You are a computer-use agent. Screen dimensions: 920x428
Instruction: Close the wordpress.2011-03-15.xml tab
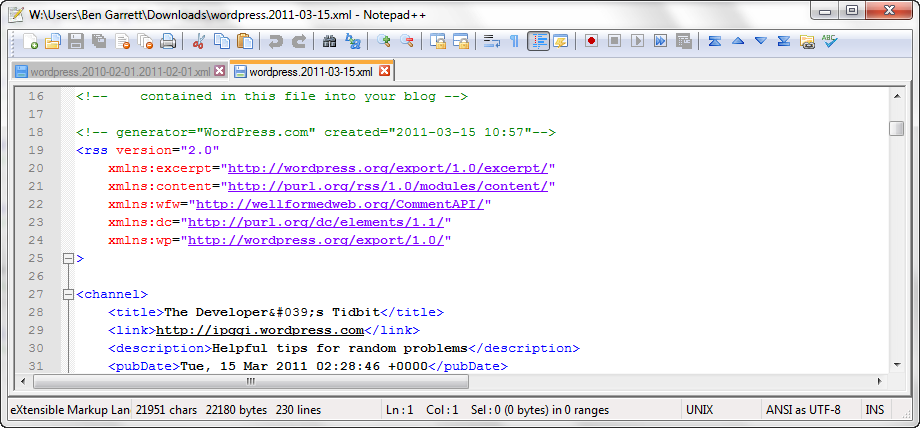(x=384, y=71)
